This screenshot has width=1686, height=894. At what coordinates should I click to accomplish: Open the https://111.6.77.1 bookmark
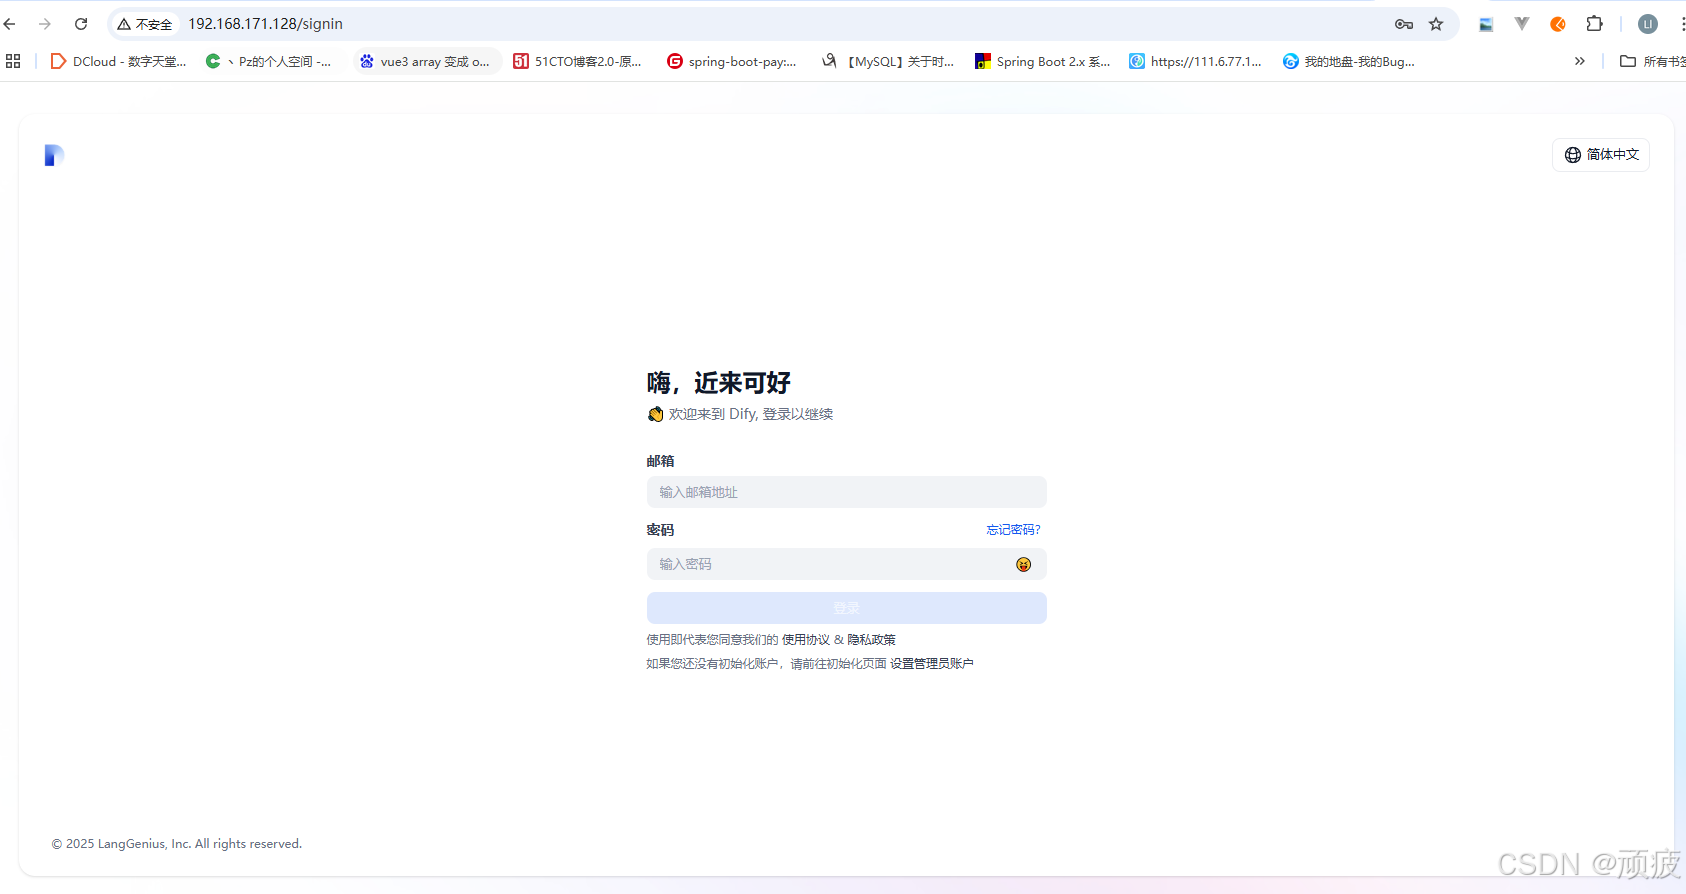pos(1195,61)
